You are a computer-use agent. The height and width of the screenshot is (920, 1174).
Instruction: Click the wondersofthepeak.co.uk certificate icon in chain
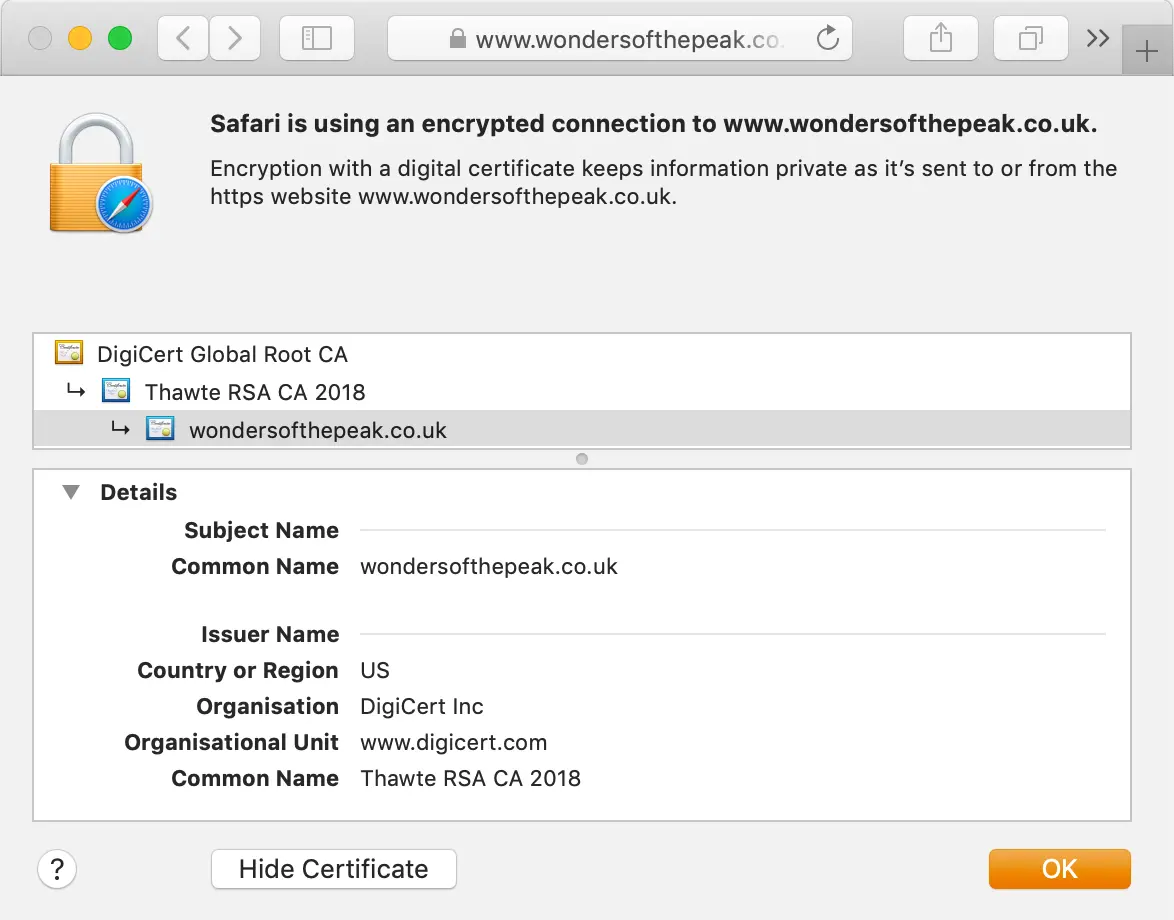coord(160,428)
